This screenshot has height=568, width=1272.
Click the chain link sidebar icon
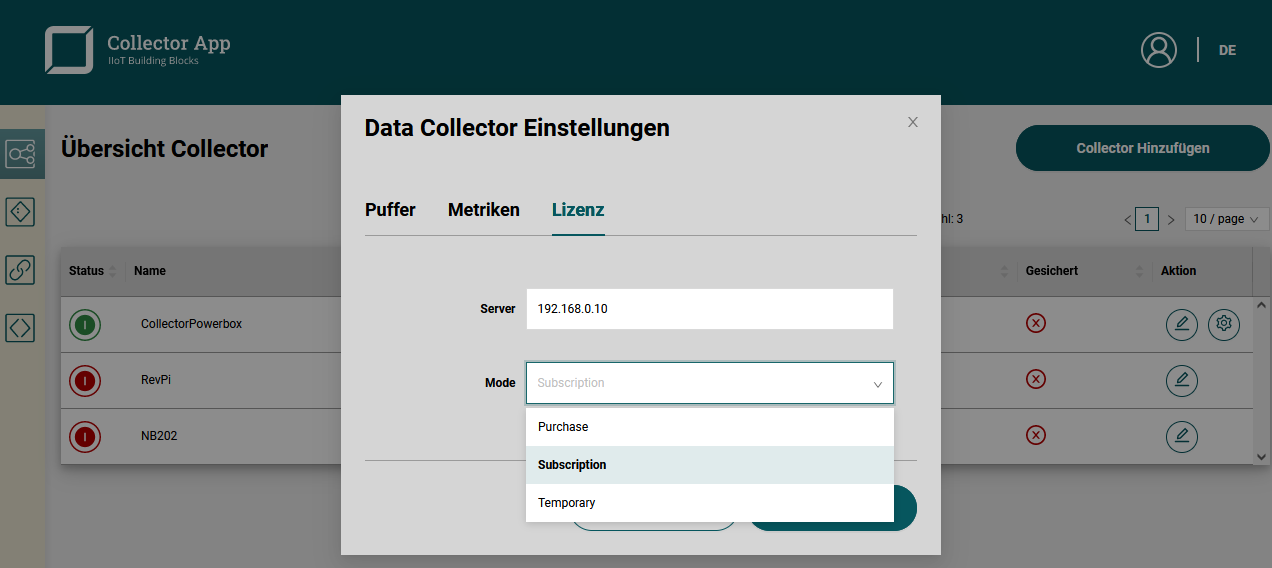[21, 269]
